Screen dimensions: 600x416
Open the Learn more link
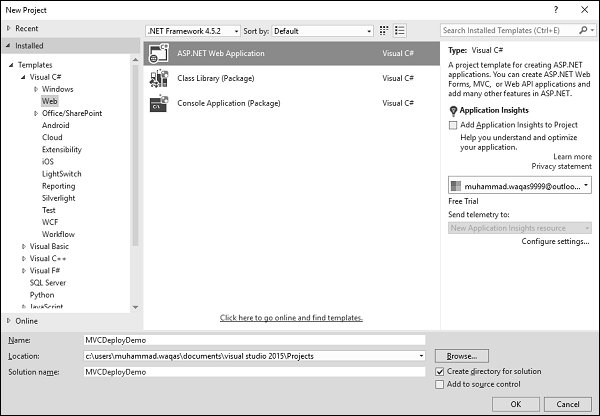(572, 157)
